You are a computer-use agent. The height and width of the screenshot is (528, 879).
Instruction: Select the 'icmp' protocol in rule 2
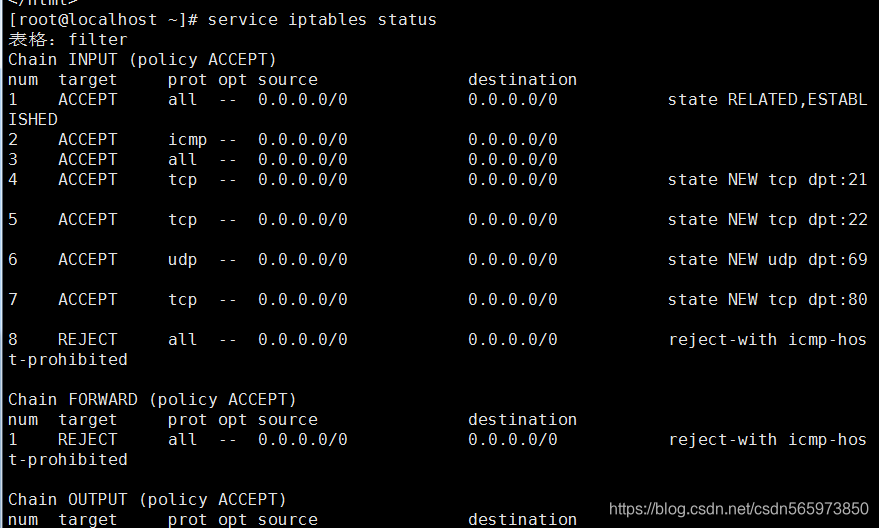pos(187,140)
